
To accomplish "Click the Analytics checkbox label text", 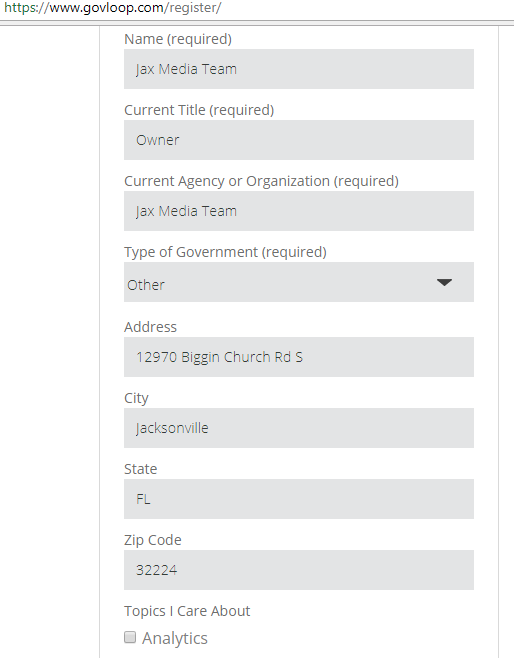I will 175,638.
